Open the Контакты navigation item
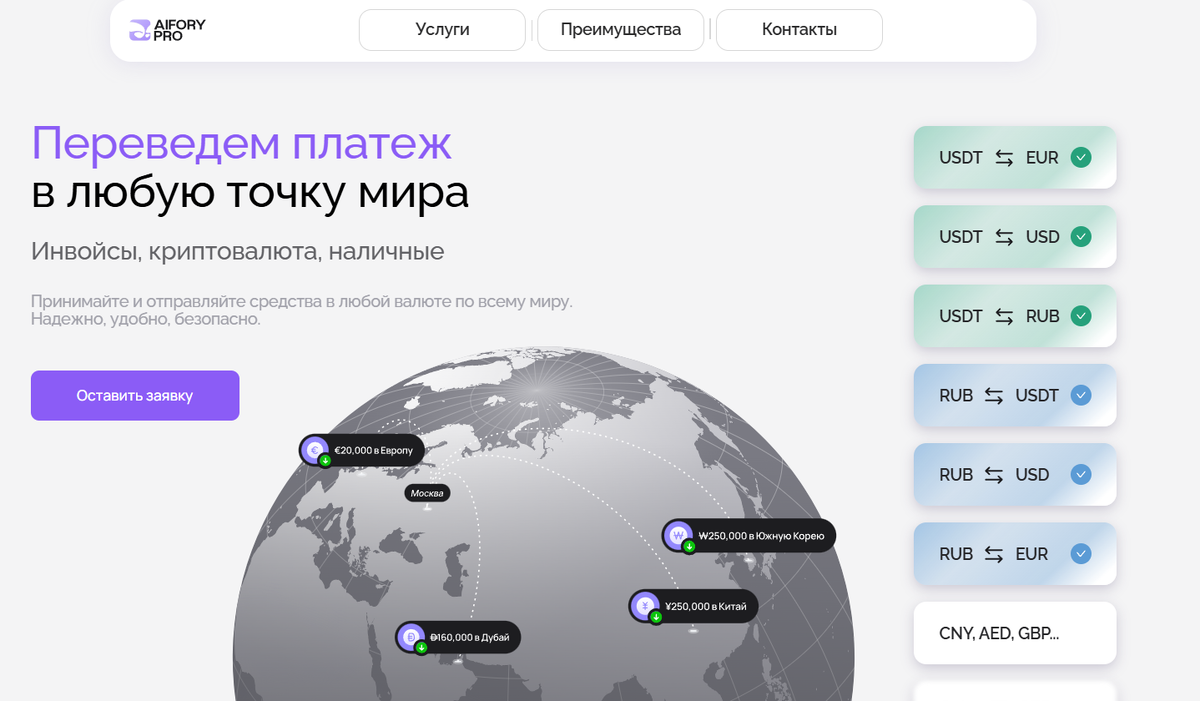The image size is (1200, 701). click(x=798, y=29)
